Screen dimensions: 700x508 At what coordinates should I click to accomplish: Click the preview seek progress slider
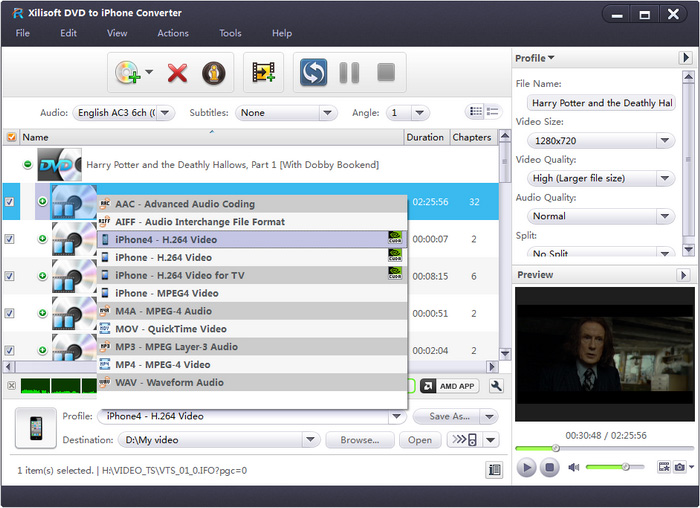click(604, 448)
